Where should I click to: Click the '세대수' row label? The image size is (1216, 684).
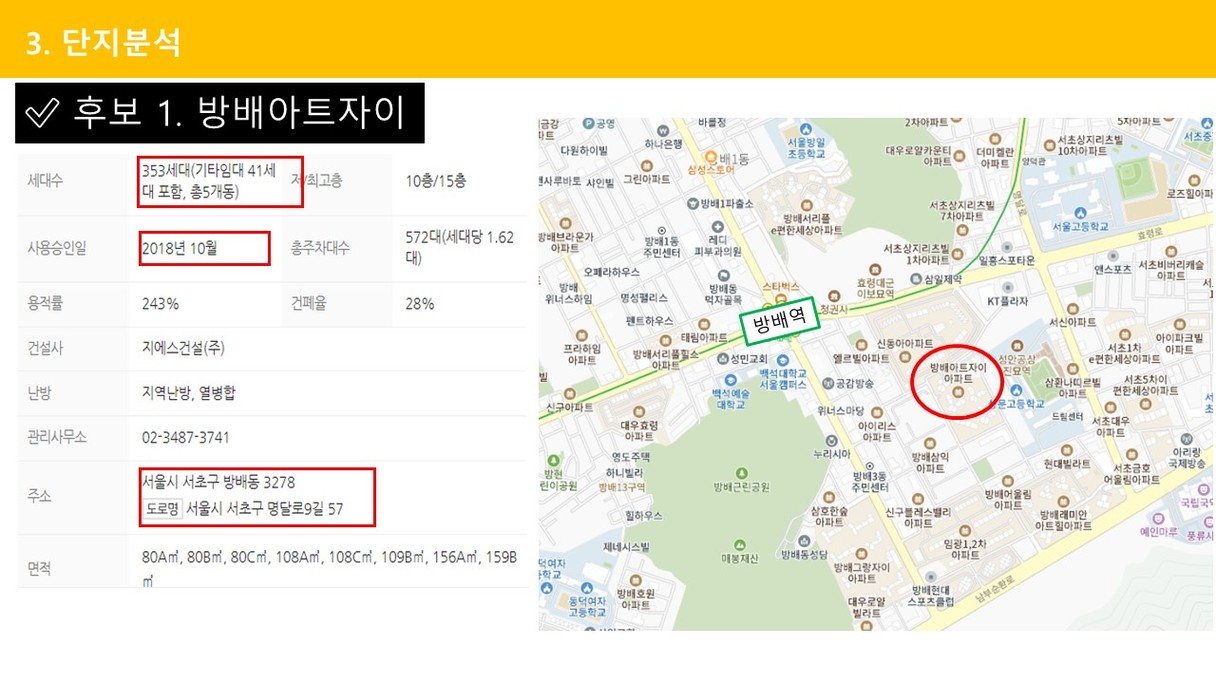46,181
